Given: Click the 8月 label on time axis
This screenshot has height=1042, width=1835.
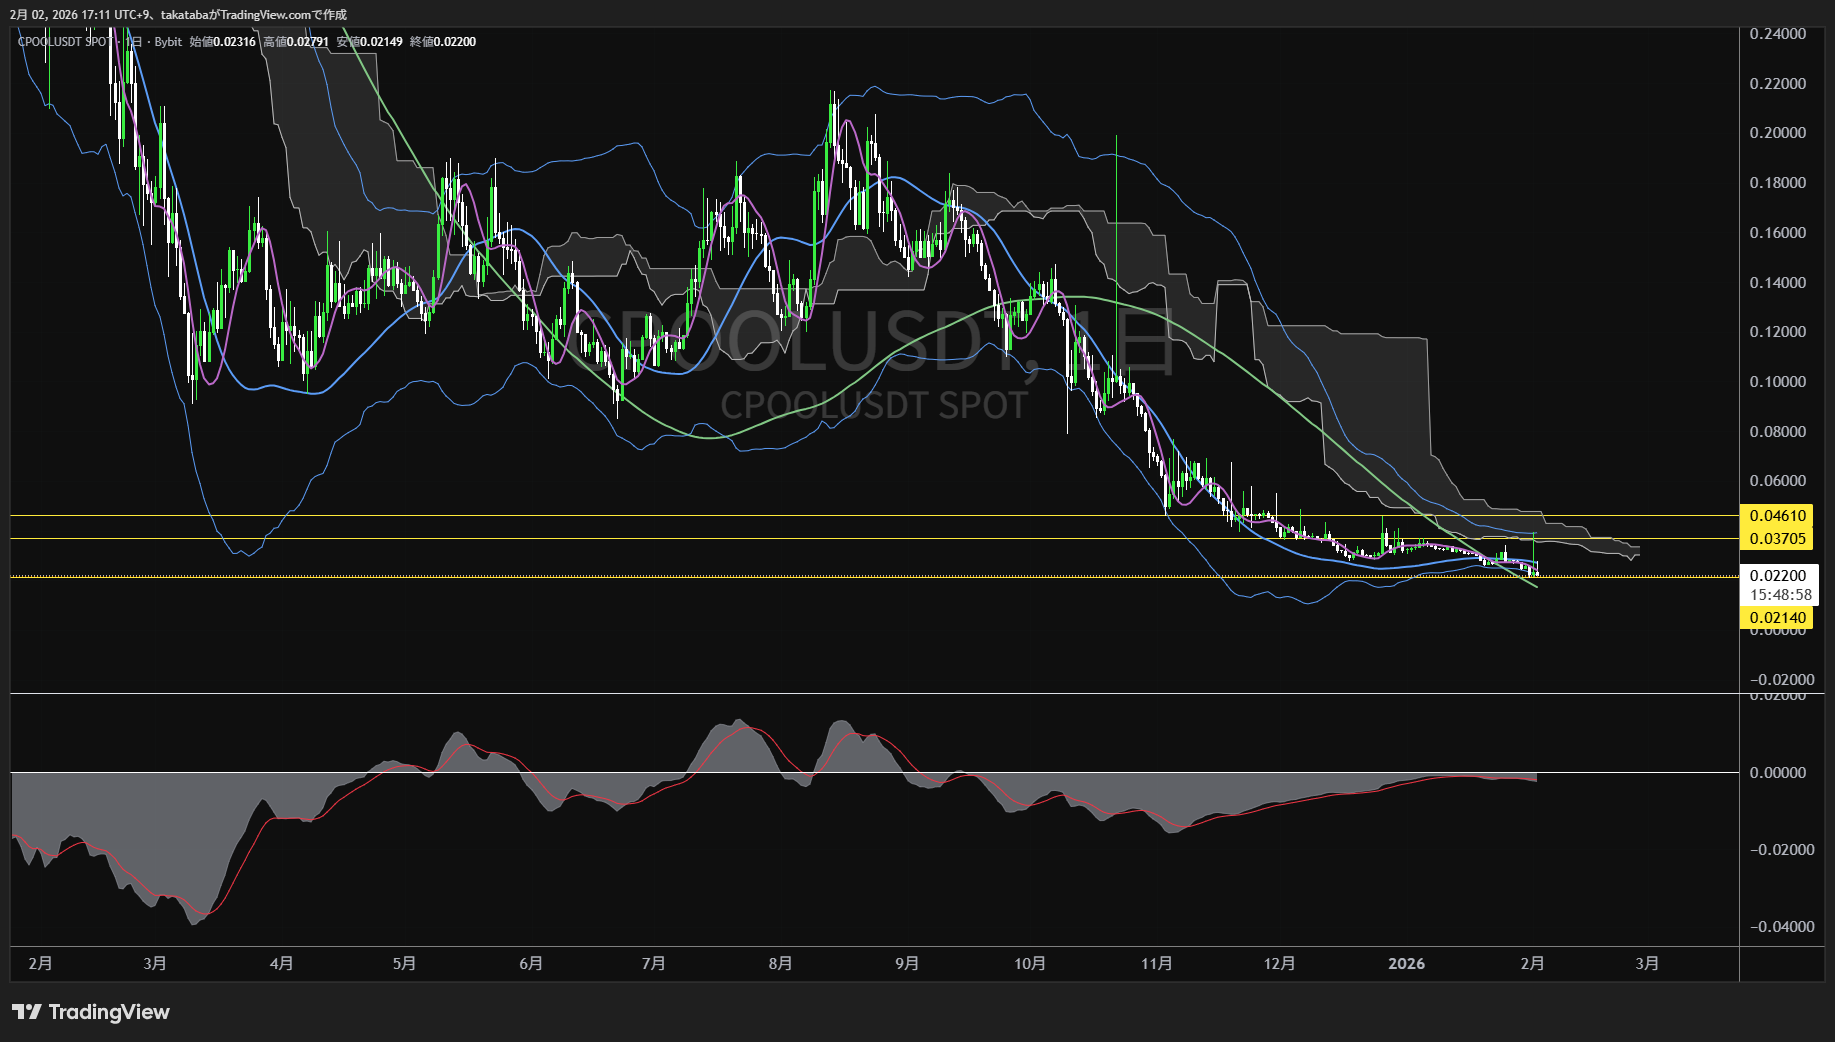Looking at the screenshot, I should (x=780, y=964).
